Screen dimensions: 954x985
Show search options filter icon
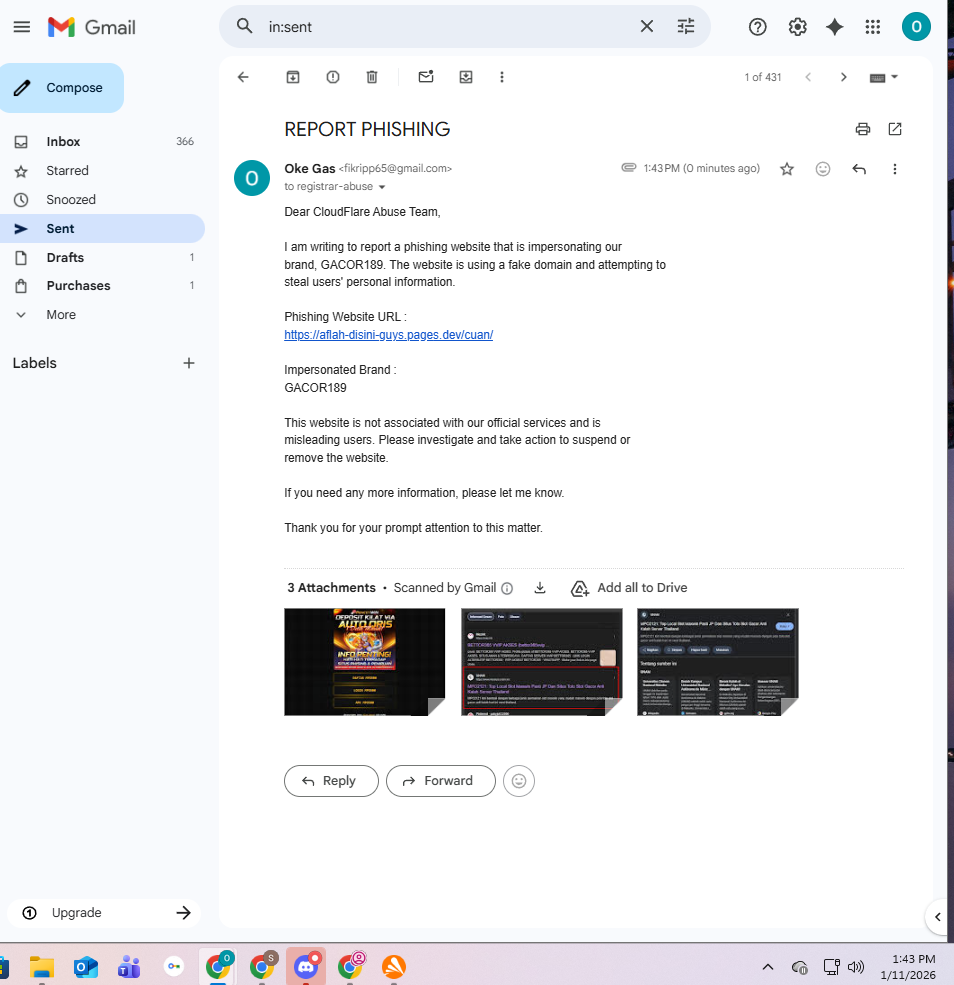686,26
